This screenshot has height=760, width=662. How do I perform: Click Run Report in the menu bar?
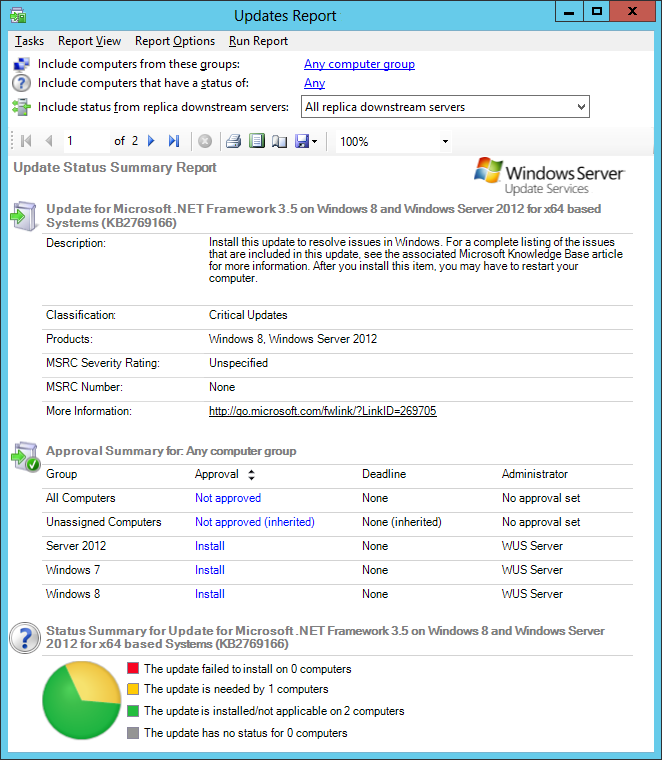(258, 41)
